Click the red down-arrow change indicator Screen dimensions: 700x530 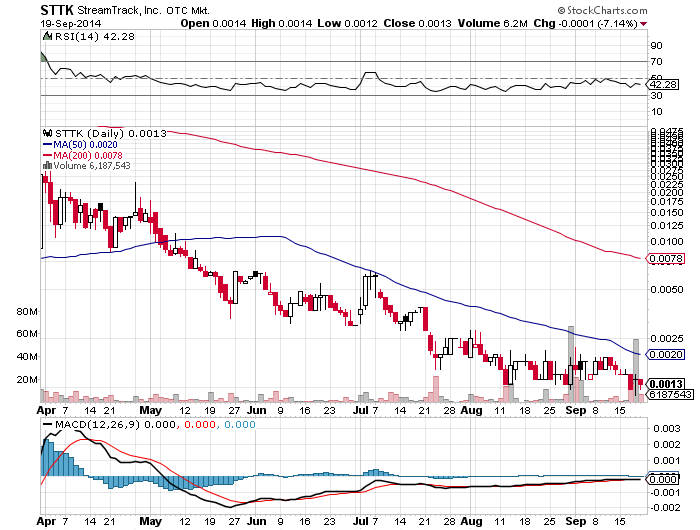tap(643, 24)
